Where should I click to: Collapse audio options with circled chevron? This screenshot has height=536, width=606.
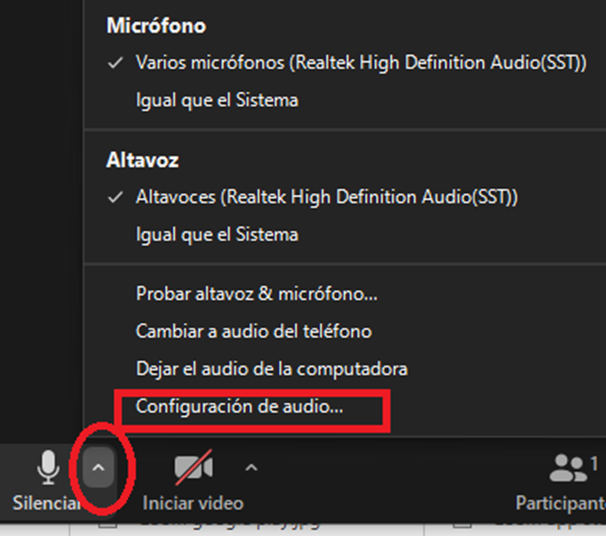99,468
